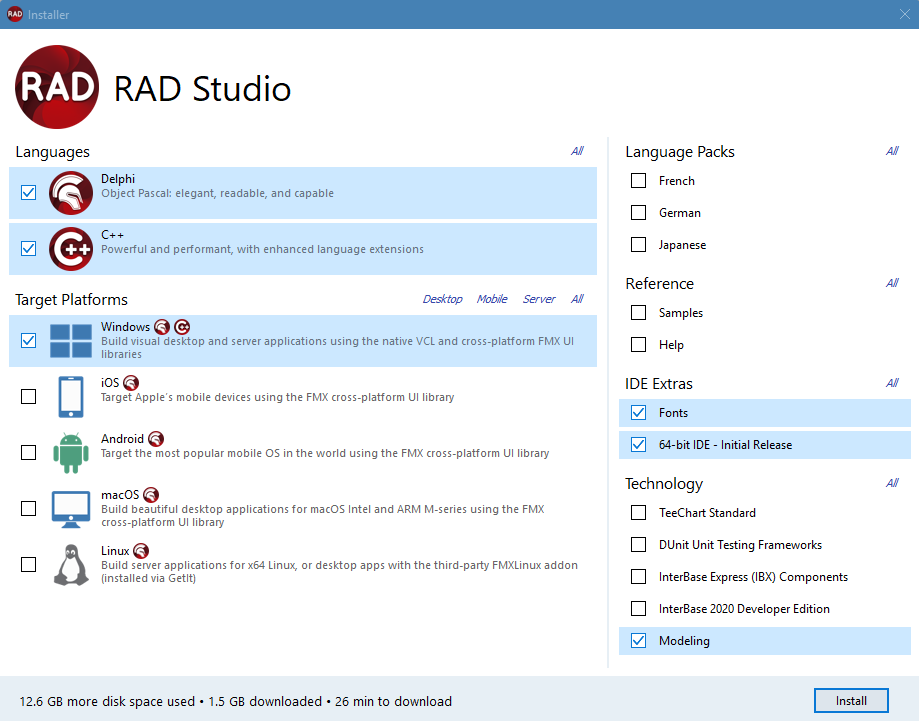
Task: Click the Install button
Action: (x=851, y=700)
